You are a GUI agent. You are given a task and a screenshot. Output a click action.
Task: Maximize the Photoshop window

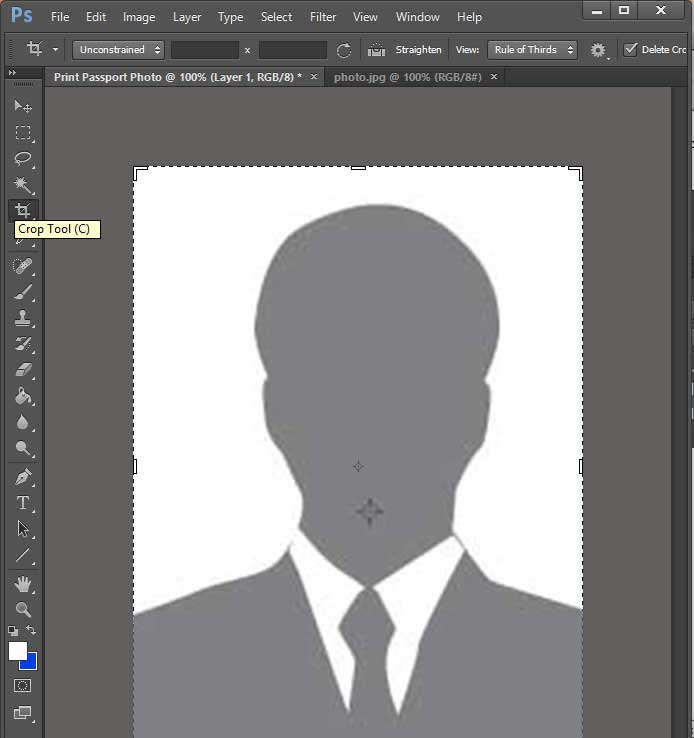tap(624, 10)
